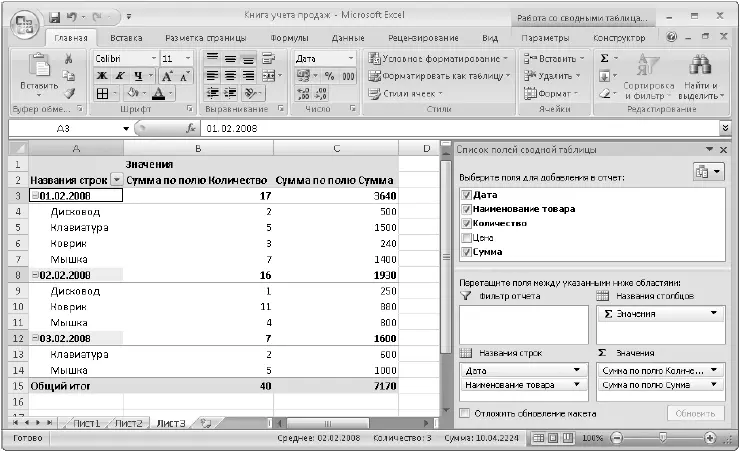Collapse the 03.02.2008 date group
The width and height of the screenshot is (740, 451).
click(35, 338)
